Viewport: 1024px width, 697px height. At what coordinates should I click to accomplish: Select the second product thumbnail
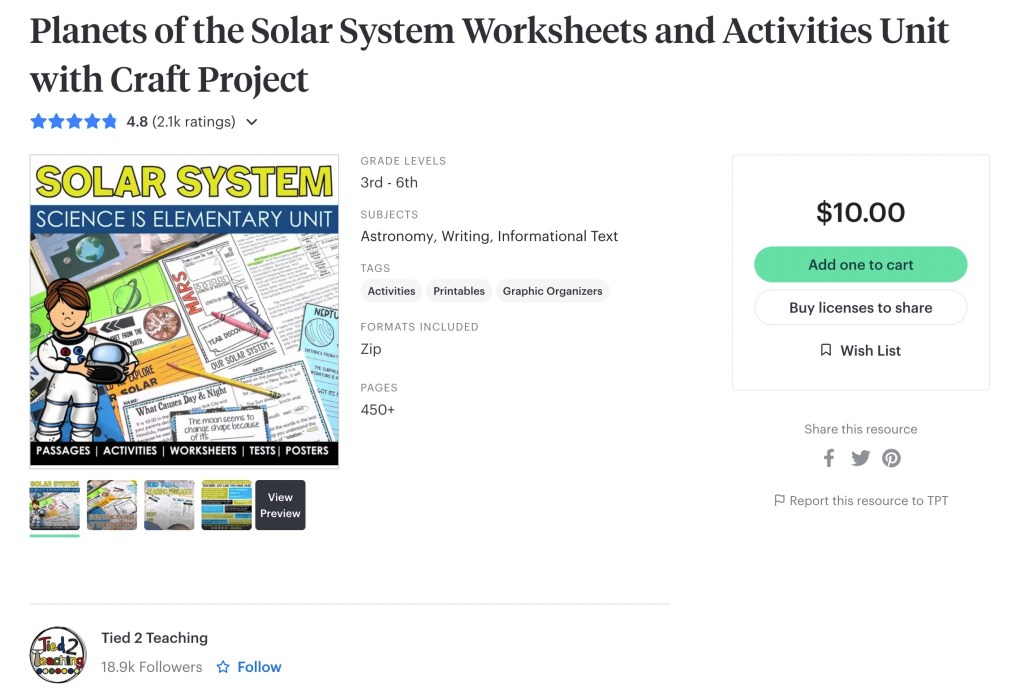112,505
